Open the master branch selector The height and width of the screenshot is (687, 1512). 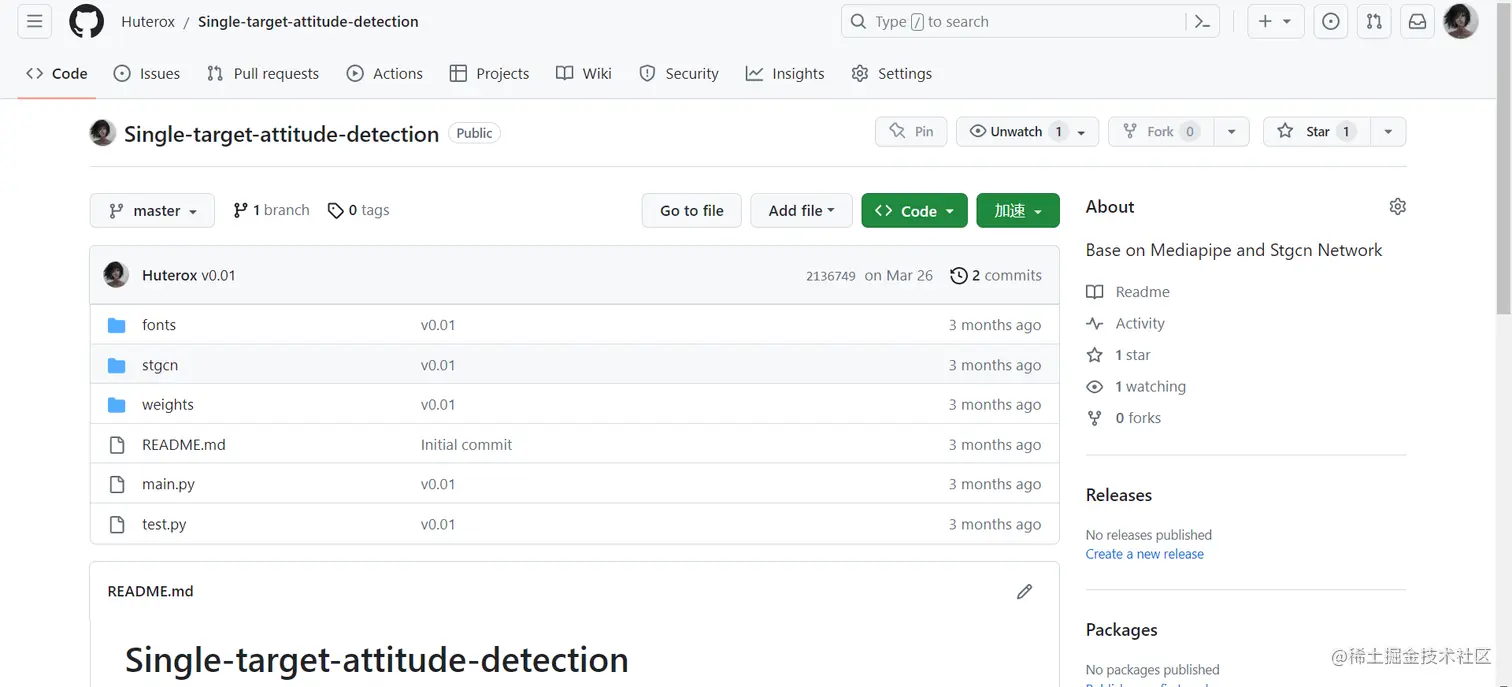pyautogui.click(x=152, y=210)
